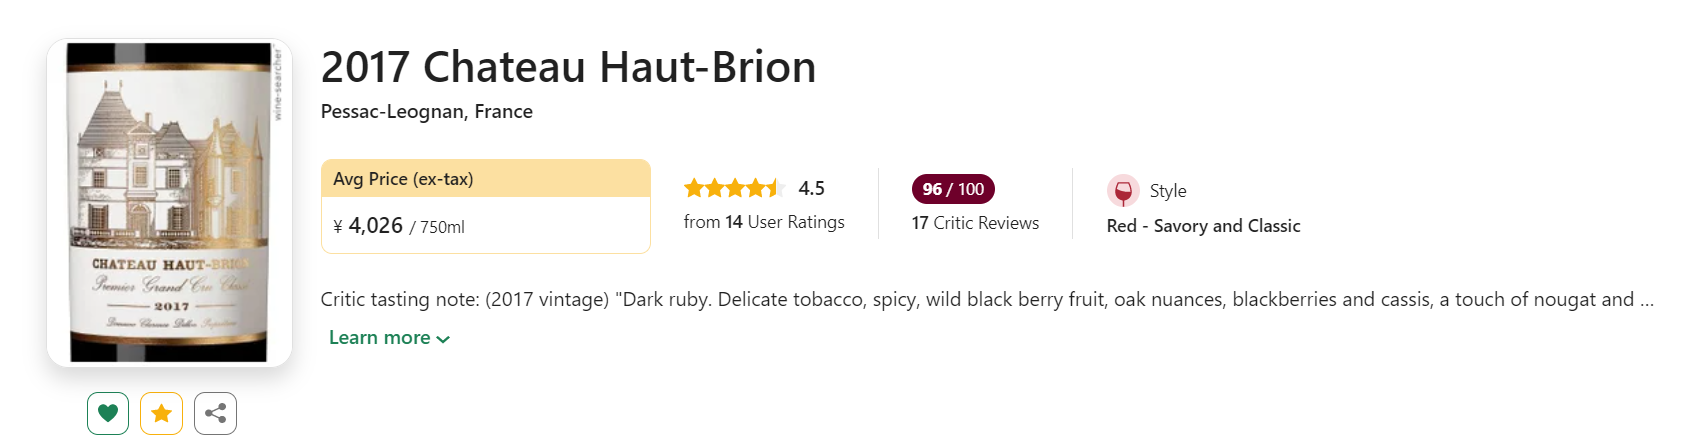The height and width of the screenshot is (439, 1690).
Task: Click the ellipsis ending the tasting note
Action: pos(1646,300)
